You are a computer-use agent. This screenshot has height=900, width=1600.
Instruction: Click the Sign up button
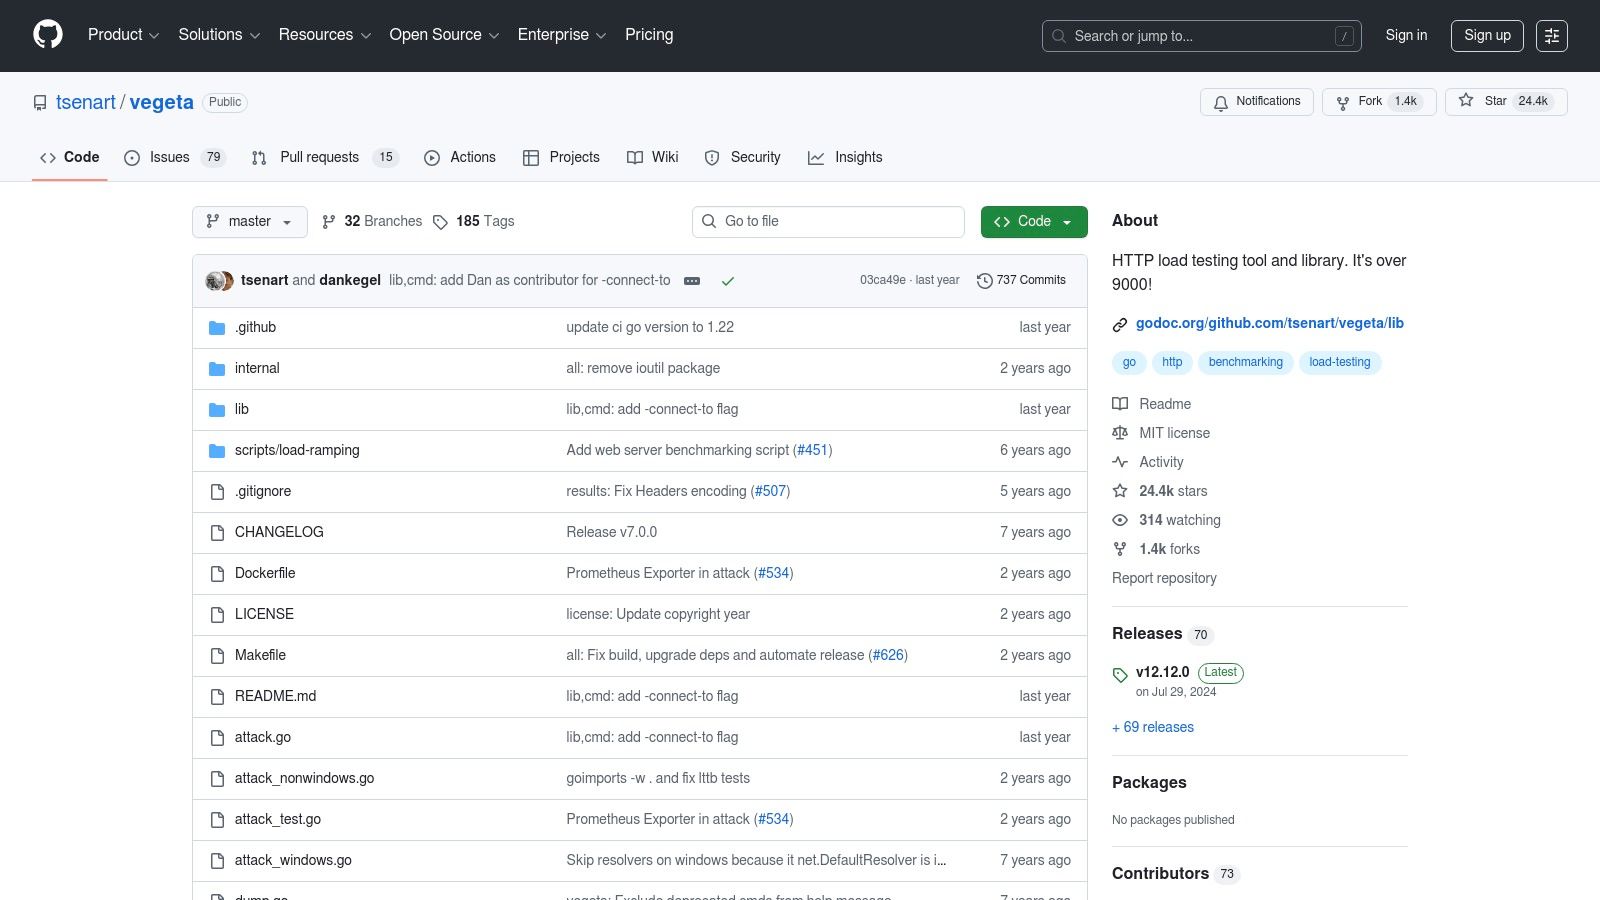1487,35
